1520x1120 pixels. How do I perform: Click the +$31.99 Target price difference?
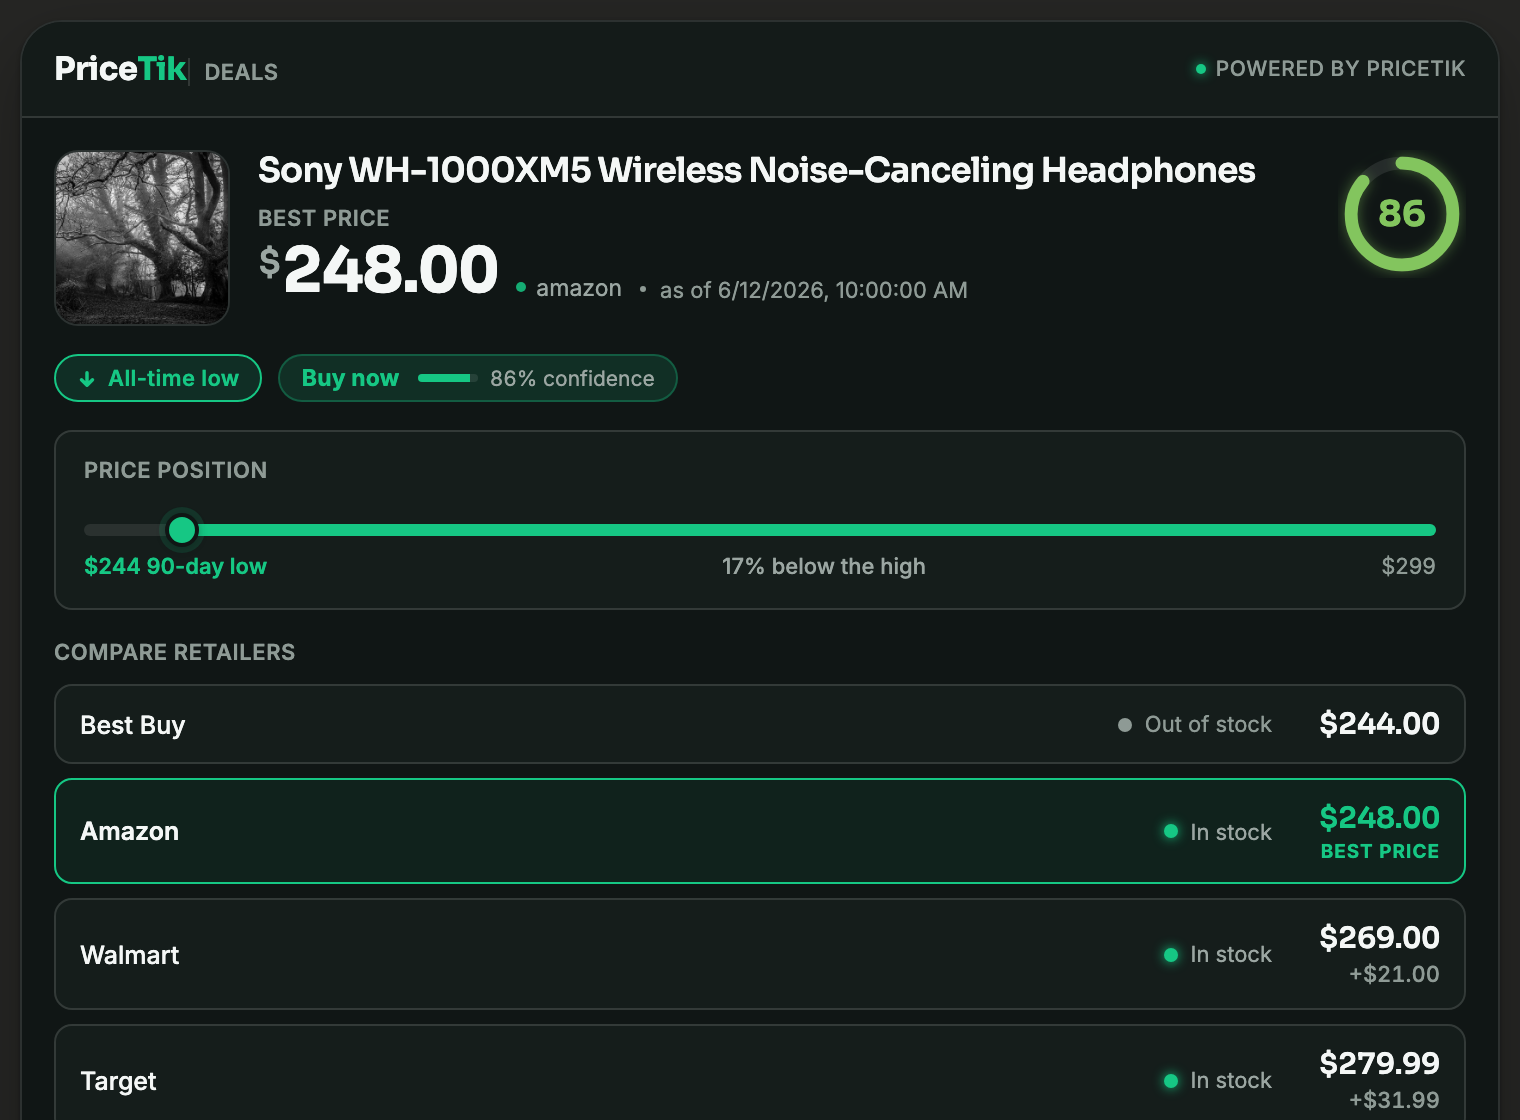(x=1394, y=1100)
